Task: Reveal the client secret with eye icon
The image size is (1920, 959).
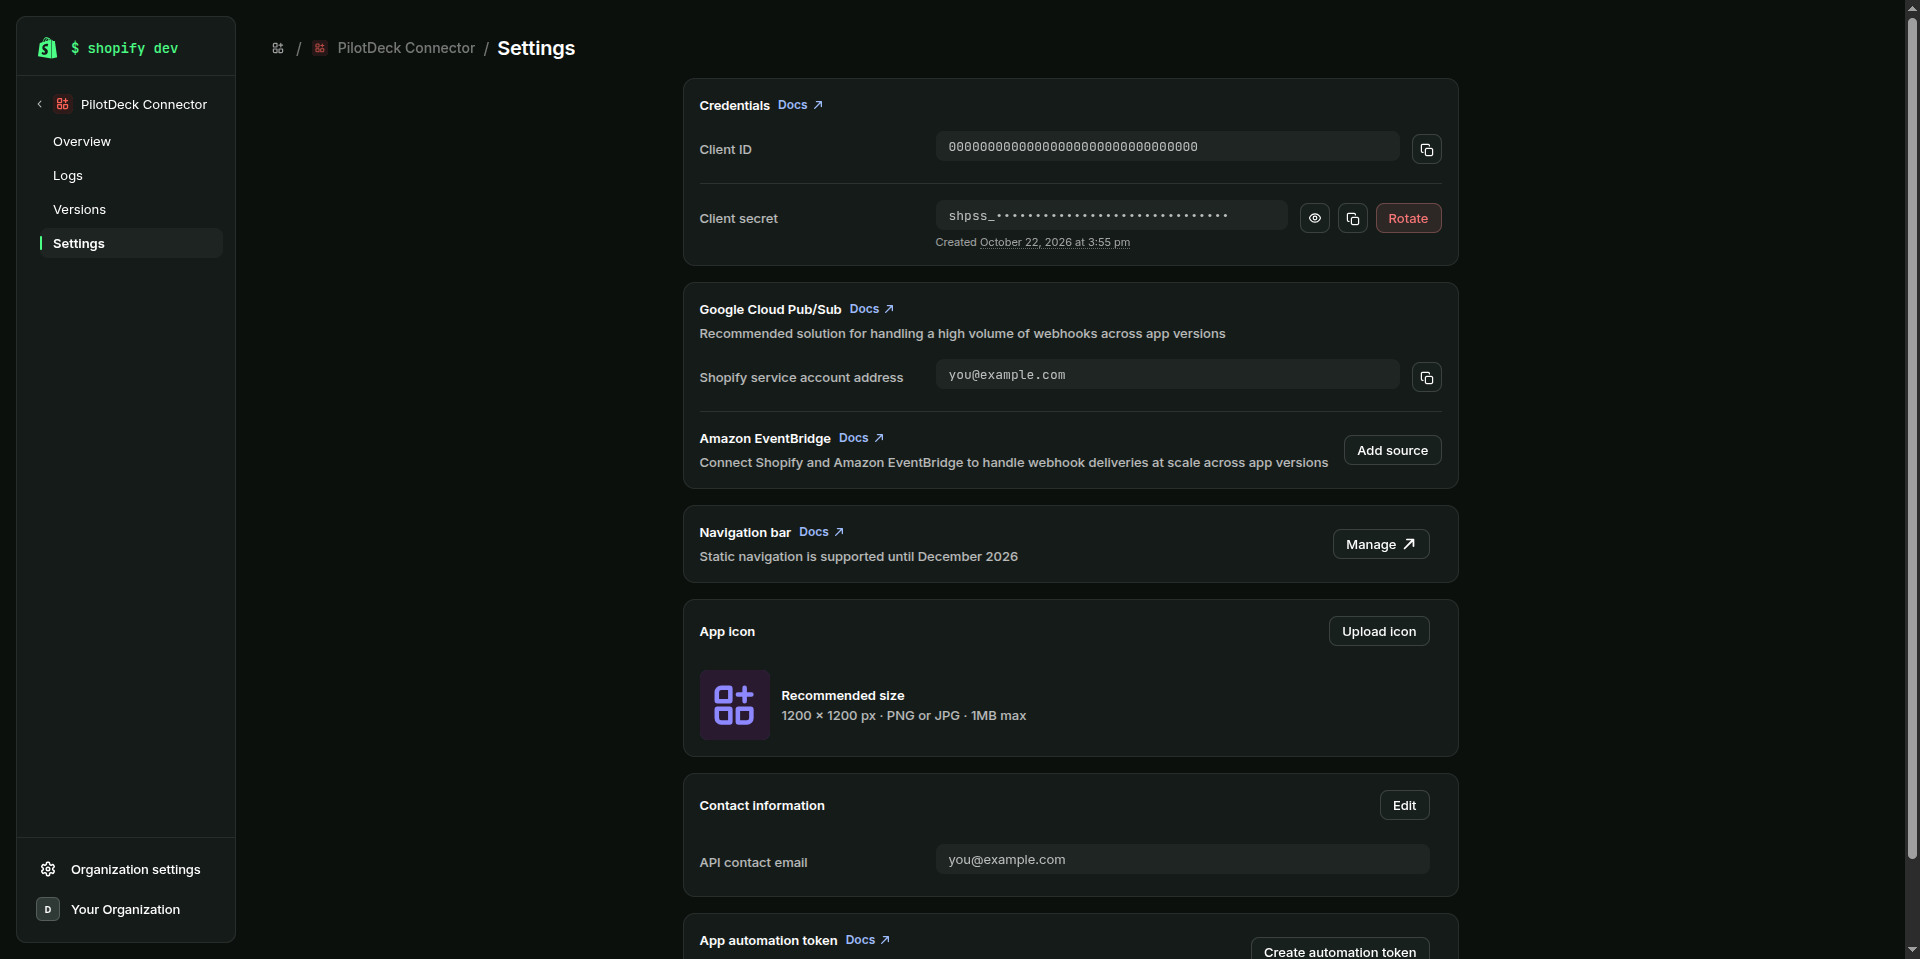Action: click(x=1314, y=218)
